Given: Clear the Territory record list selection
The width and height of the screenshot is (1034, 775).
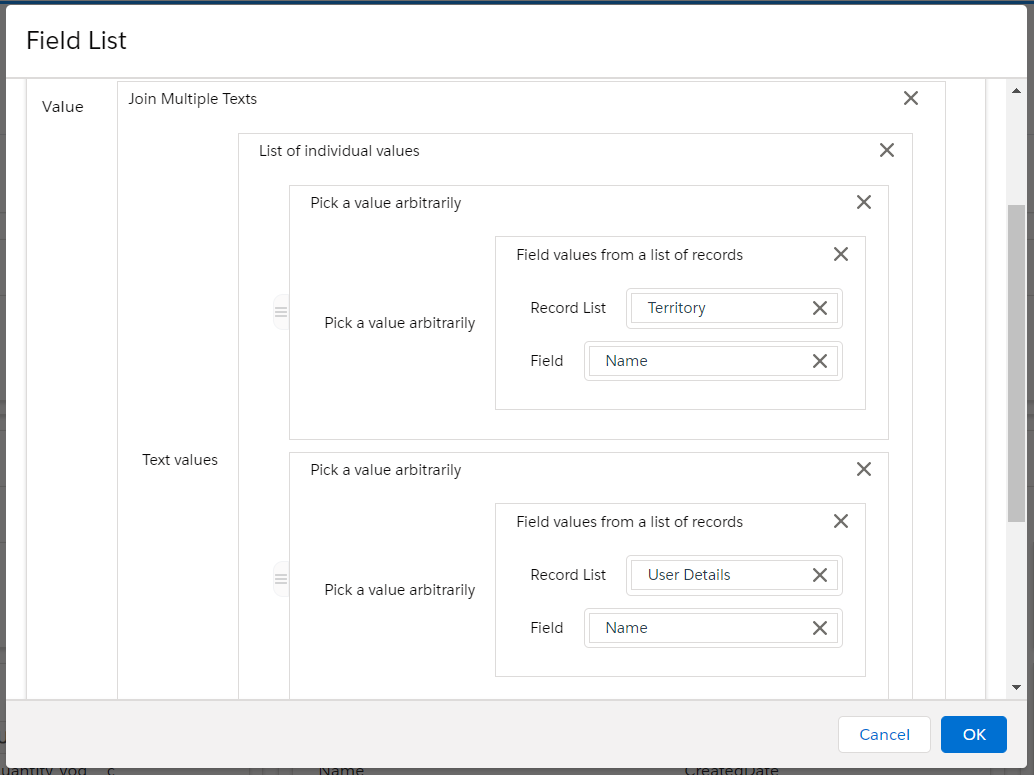Looking at the screenshot, I should (819, 308).
